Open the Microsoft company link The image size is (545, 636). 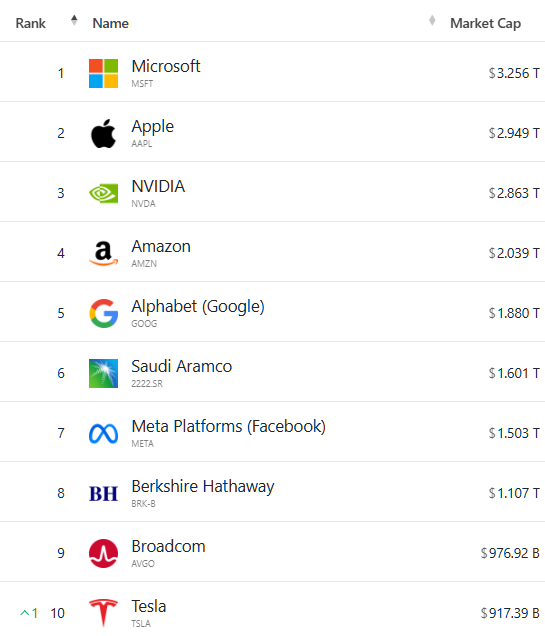point(166,66)
